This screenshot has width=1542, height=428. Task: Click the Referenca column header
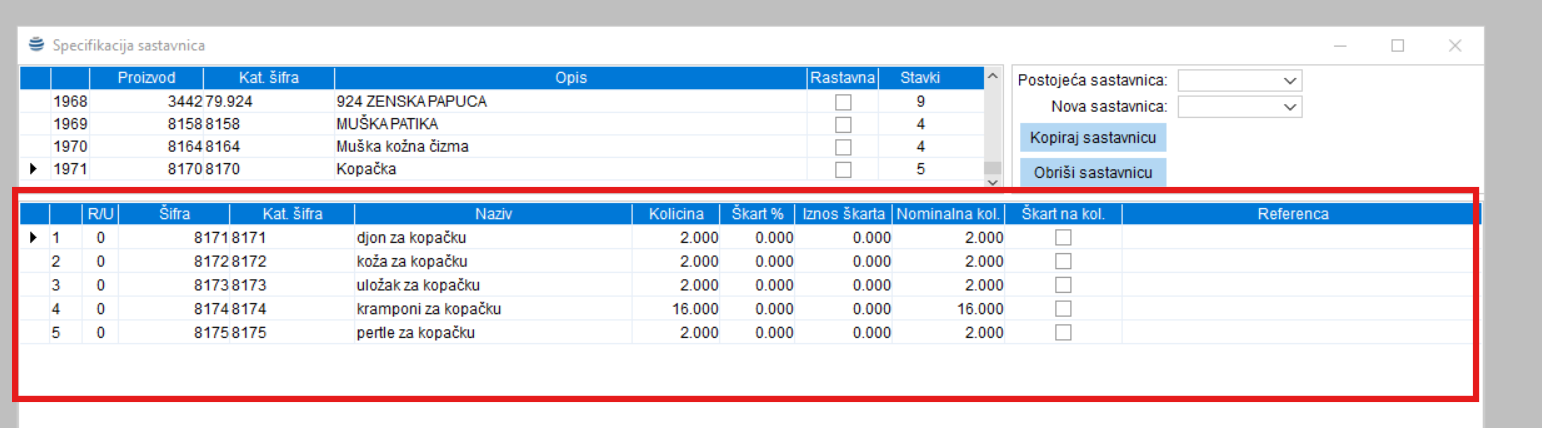[1292, 214]
